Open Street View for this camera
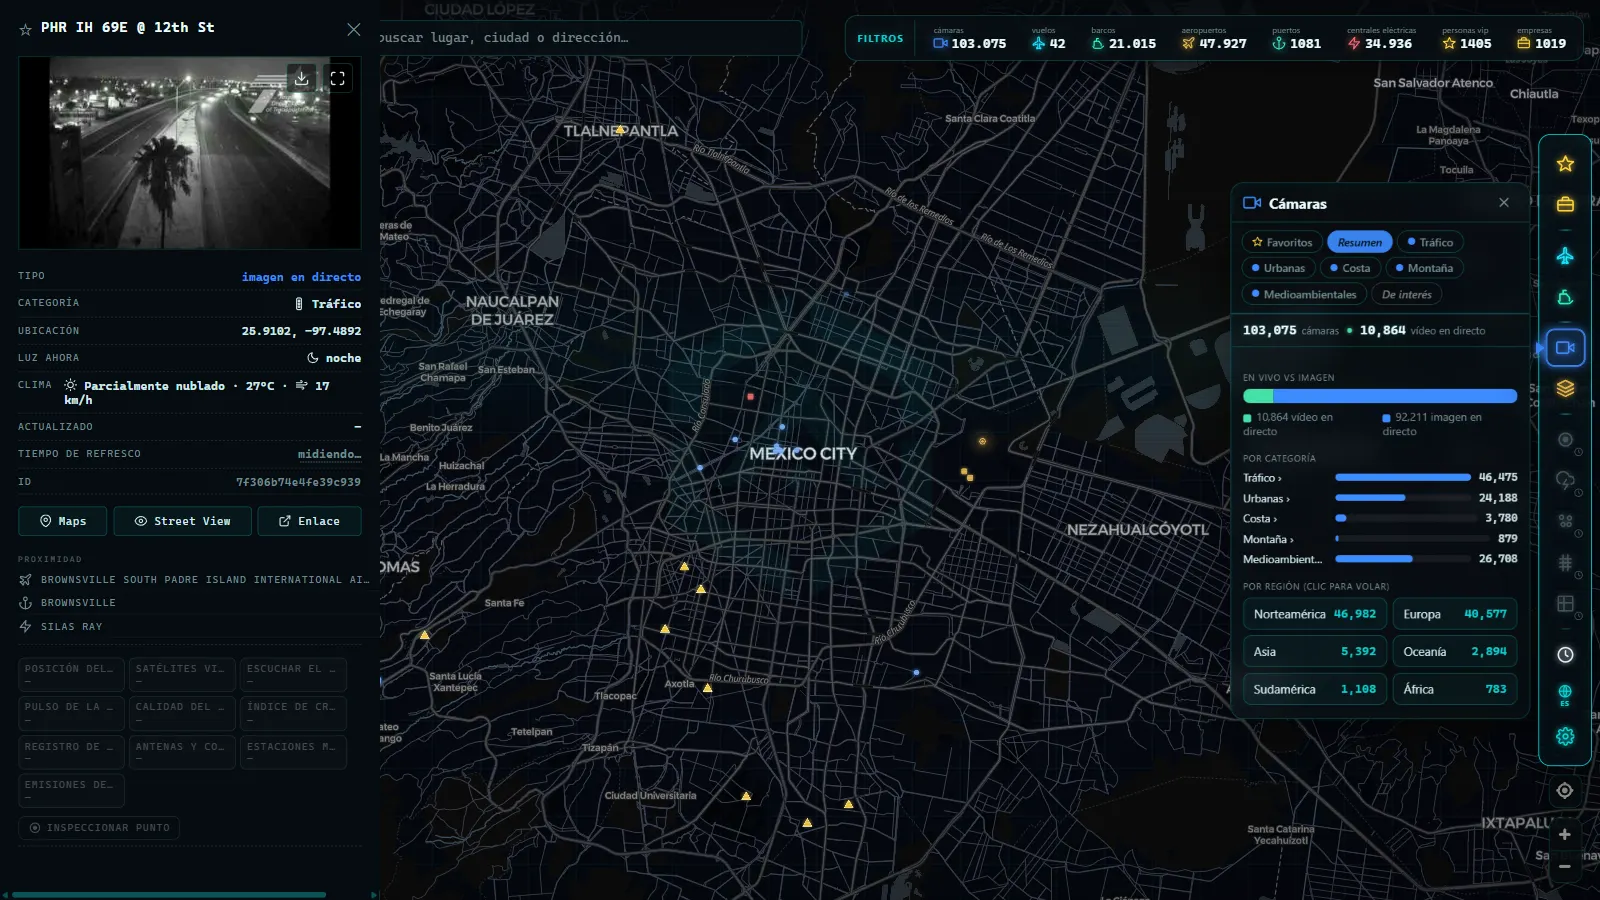 click(x=182, y=521)
